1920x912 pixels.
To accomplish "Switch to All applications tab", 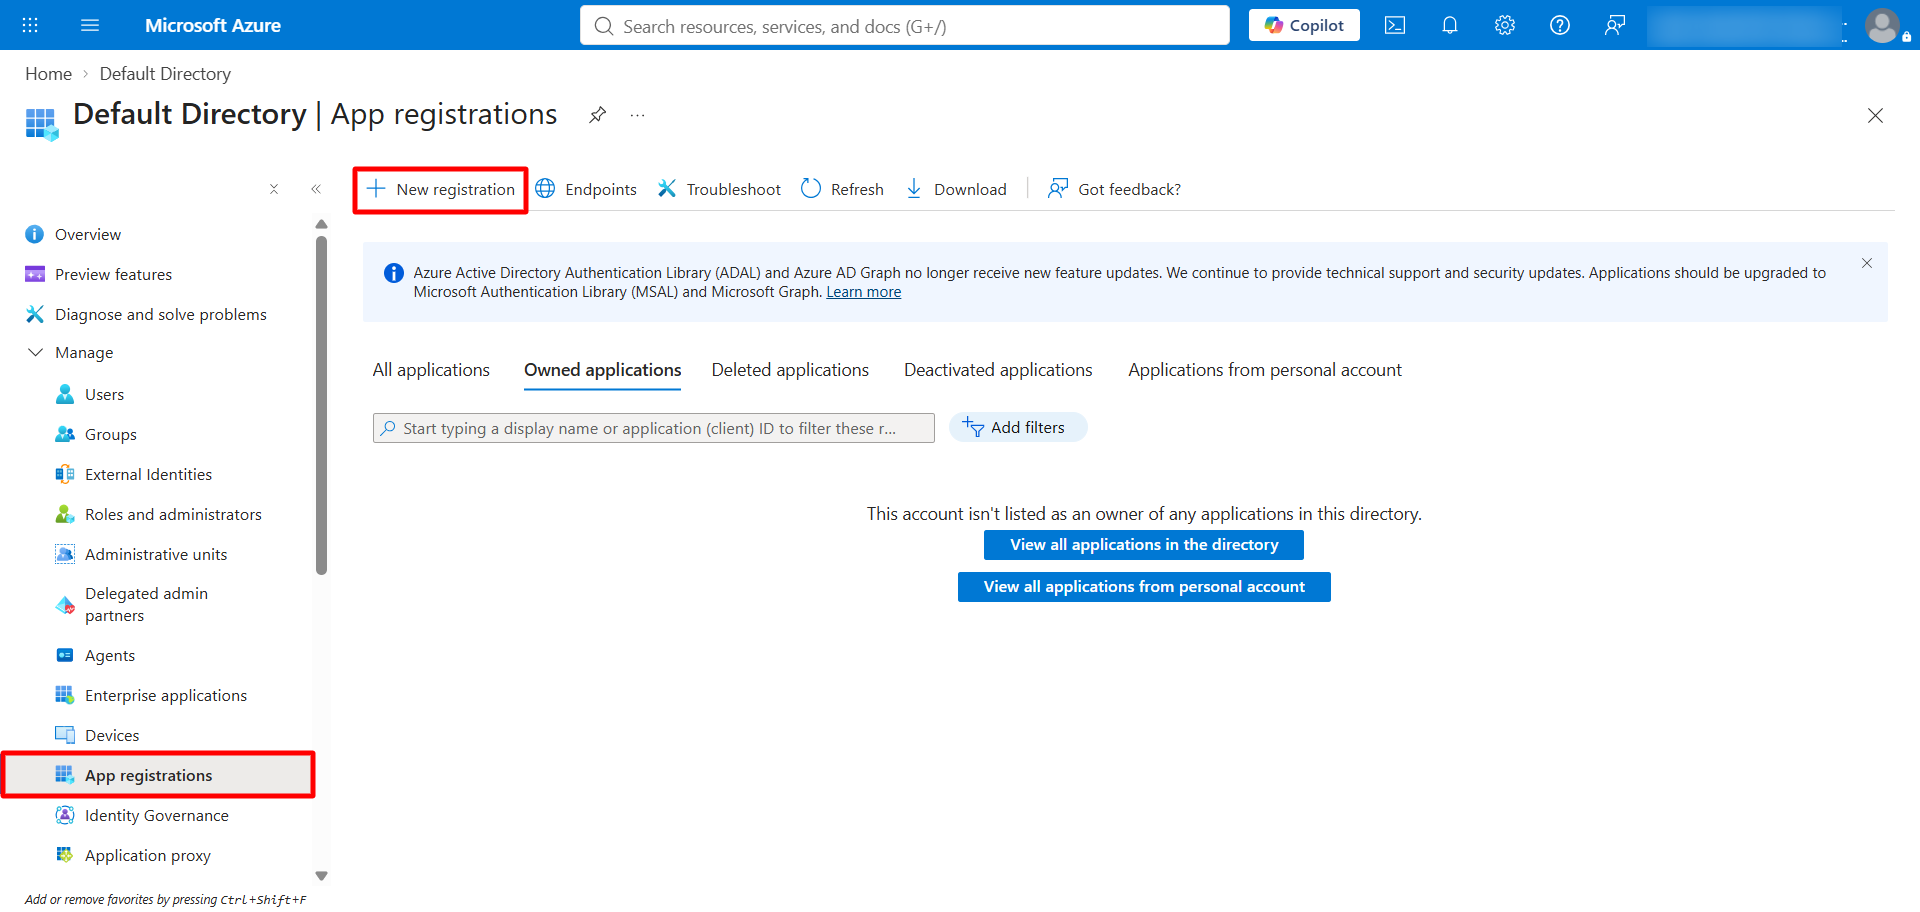I will pyautogui.click(x=431, y=370).
